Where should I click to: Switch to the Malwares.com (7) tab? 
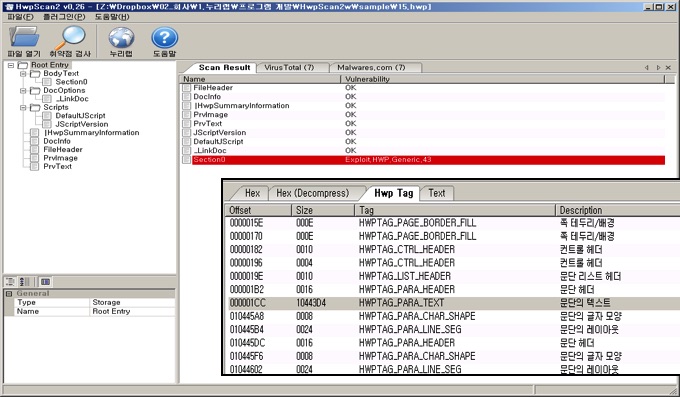(371, 68)
